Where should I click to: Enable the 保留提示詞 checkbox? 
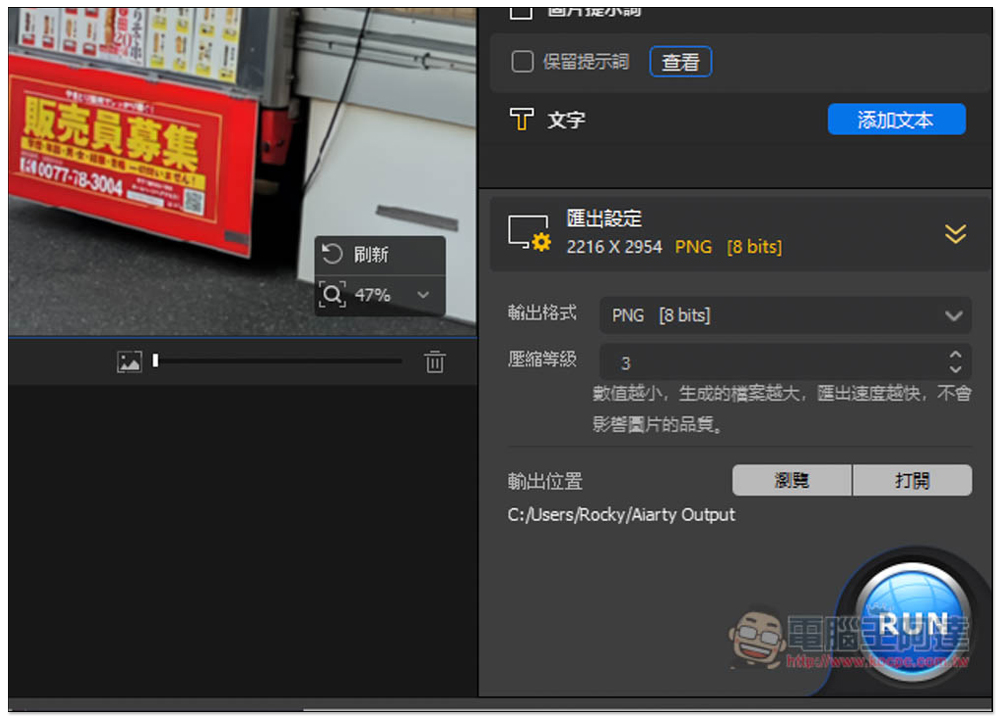click(x=522, y=62)
